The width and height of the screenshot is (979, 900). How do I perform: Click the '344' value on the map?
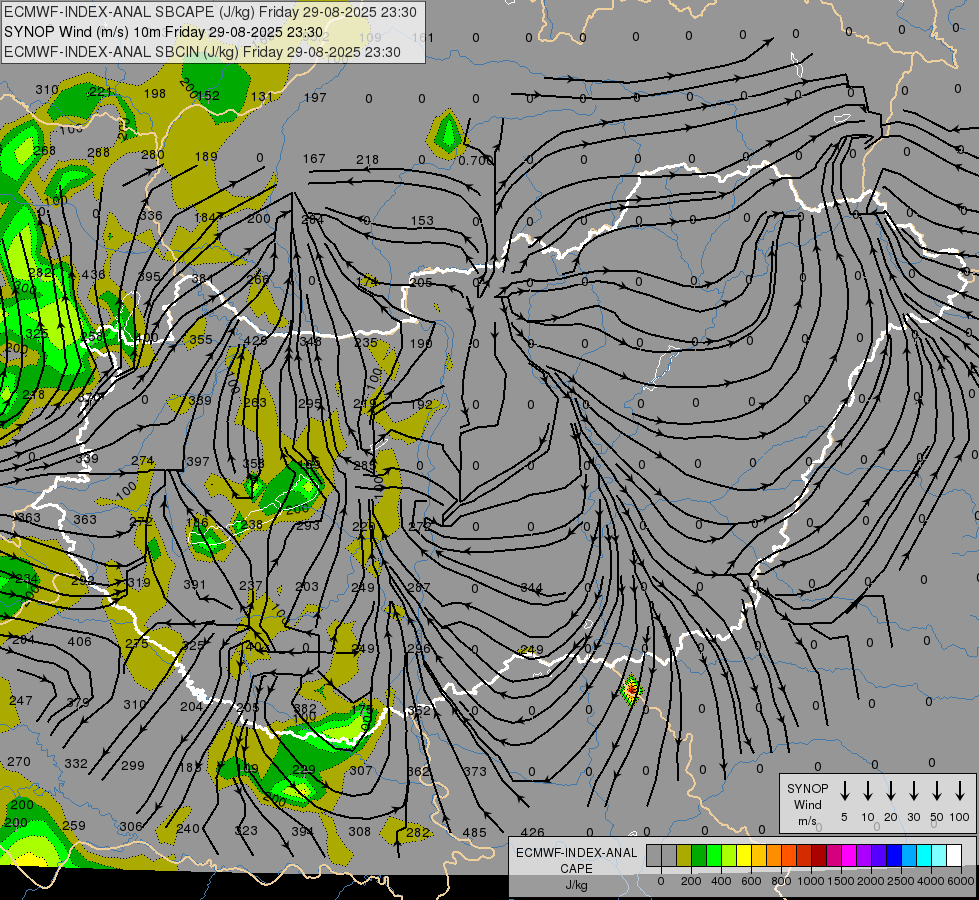pos(531,588)
